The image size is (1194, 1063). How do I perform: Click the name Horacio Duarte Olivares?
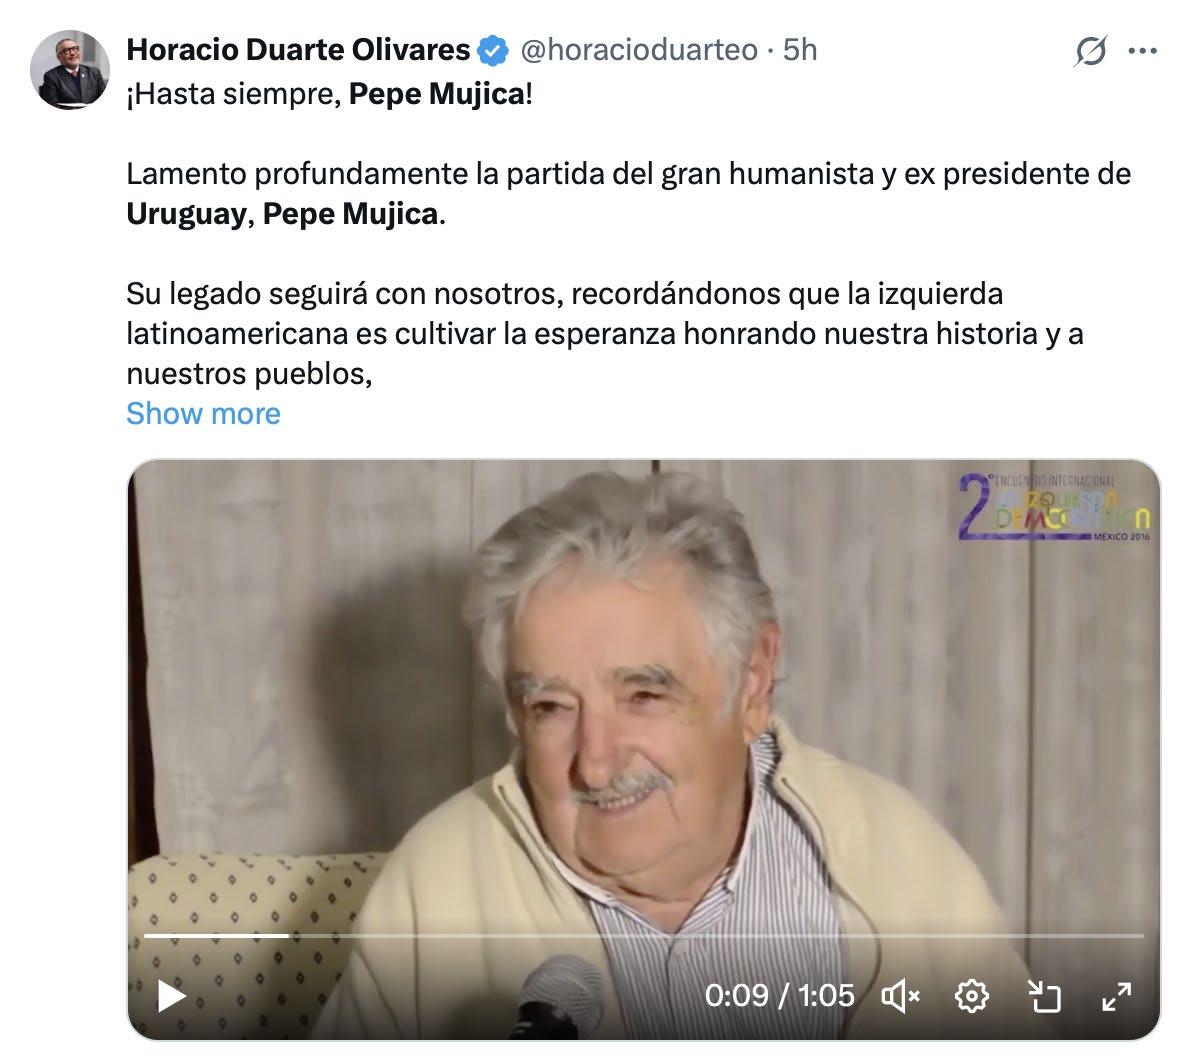(298, 50)
